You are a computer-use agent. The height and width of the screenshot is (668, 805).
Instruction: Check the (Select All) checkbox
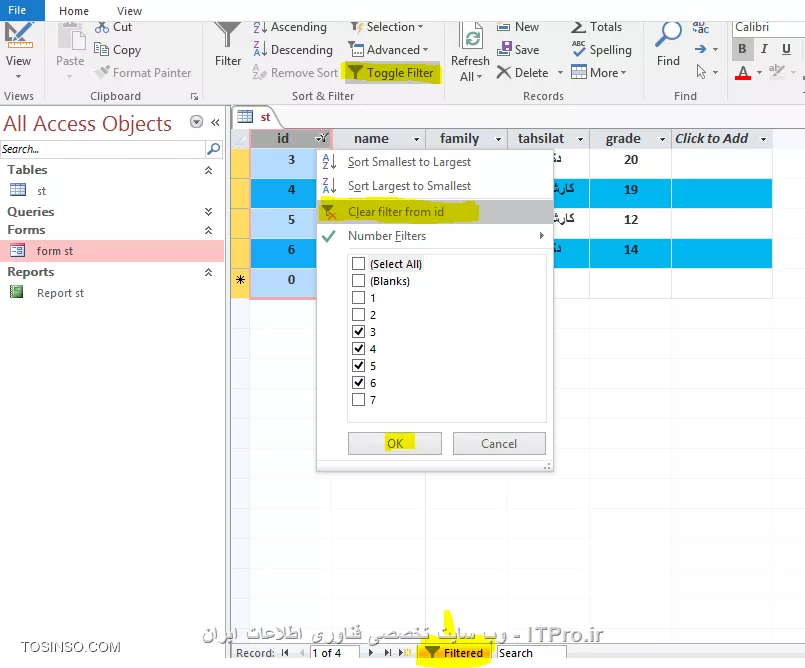click(358, 264)
